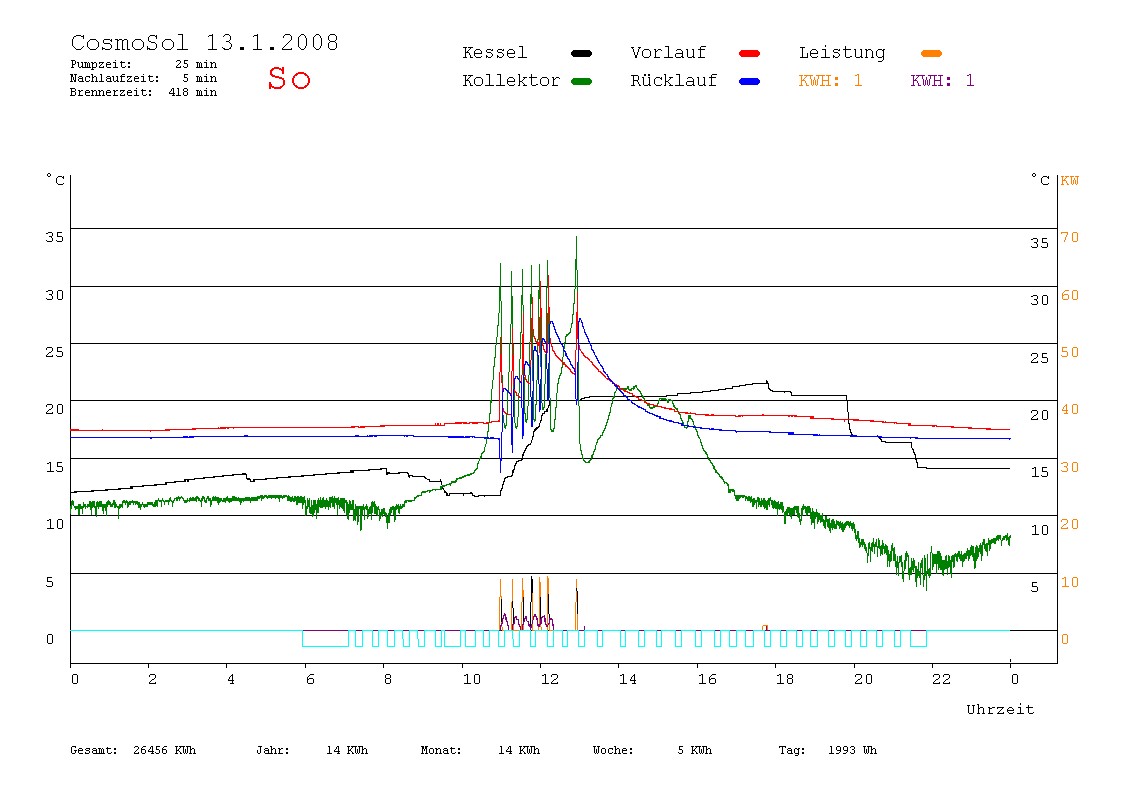Click the orange "40" KW scale label
Screen dimensions: 1148x812
tap(1070, 409)
